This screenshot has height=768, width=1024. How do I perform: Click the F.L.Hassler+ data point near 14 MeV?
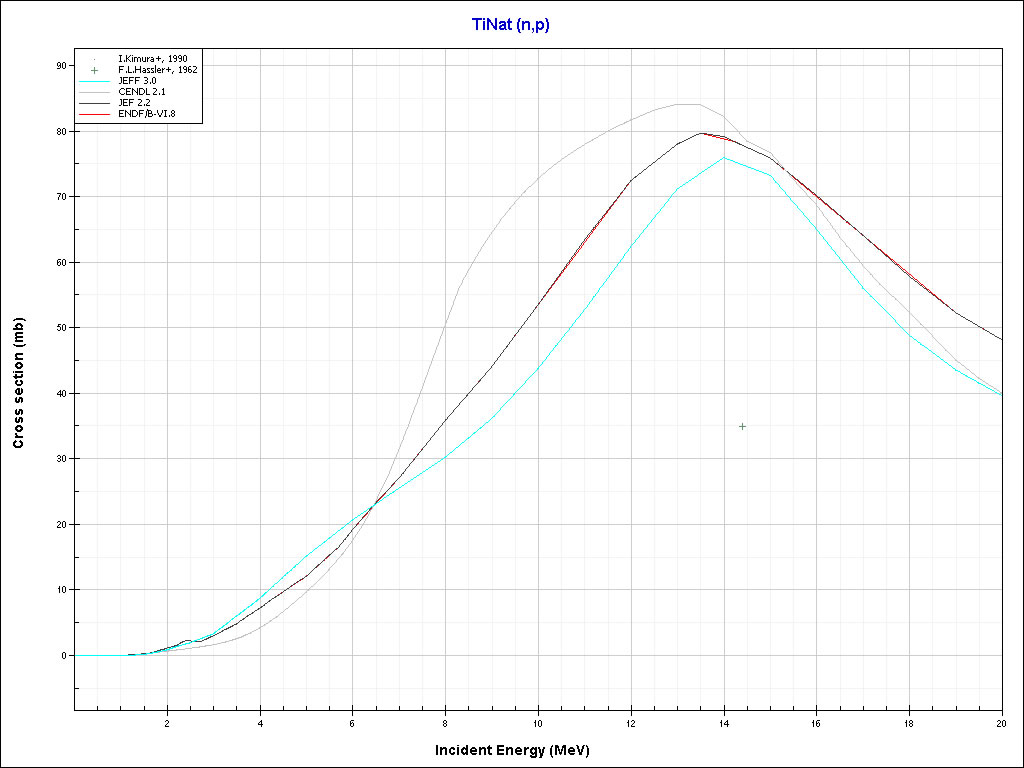pyautogui.click(x=742, y=426)
